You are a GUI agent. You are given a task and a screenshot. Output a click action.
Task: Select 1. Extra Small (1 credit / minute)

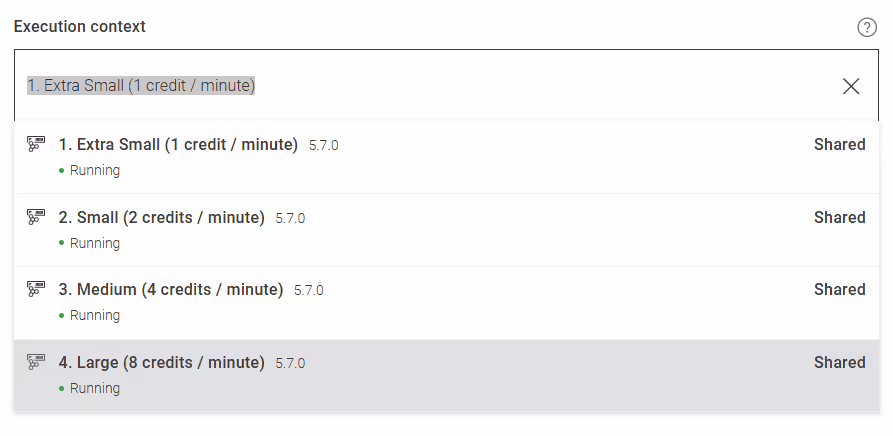point(178,144)
